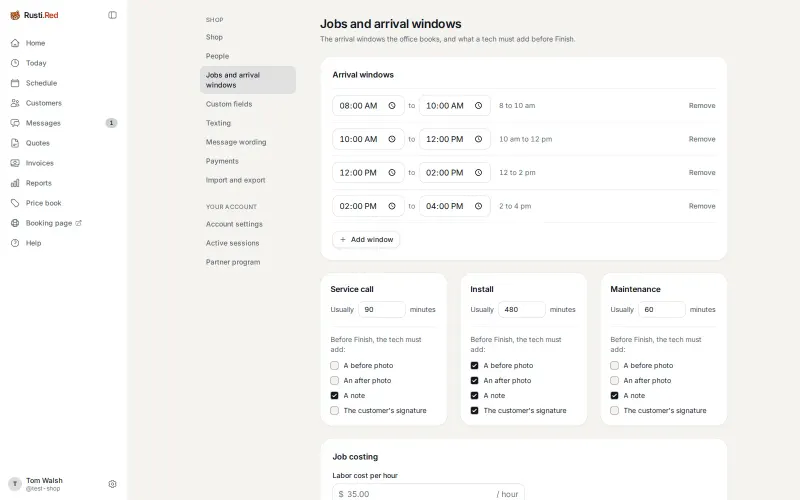Image resolution: width=800 pixels, height=500 pixels.
Task: Click the Help question mark icon
Action: click(15, 243)
